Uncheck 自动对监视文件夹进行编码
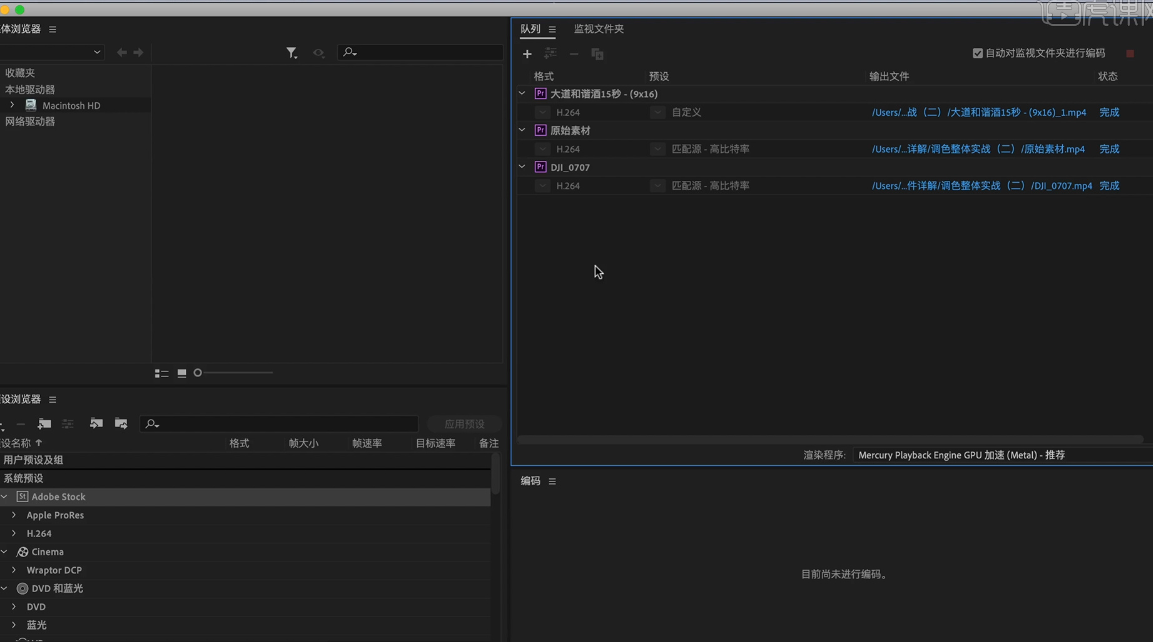1153x642 pixels. click(x=977, y=53)
